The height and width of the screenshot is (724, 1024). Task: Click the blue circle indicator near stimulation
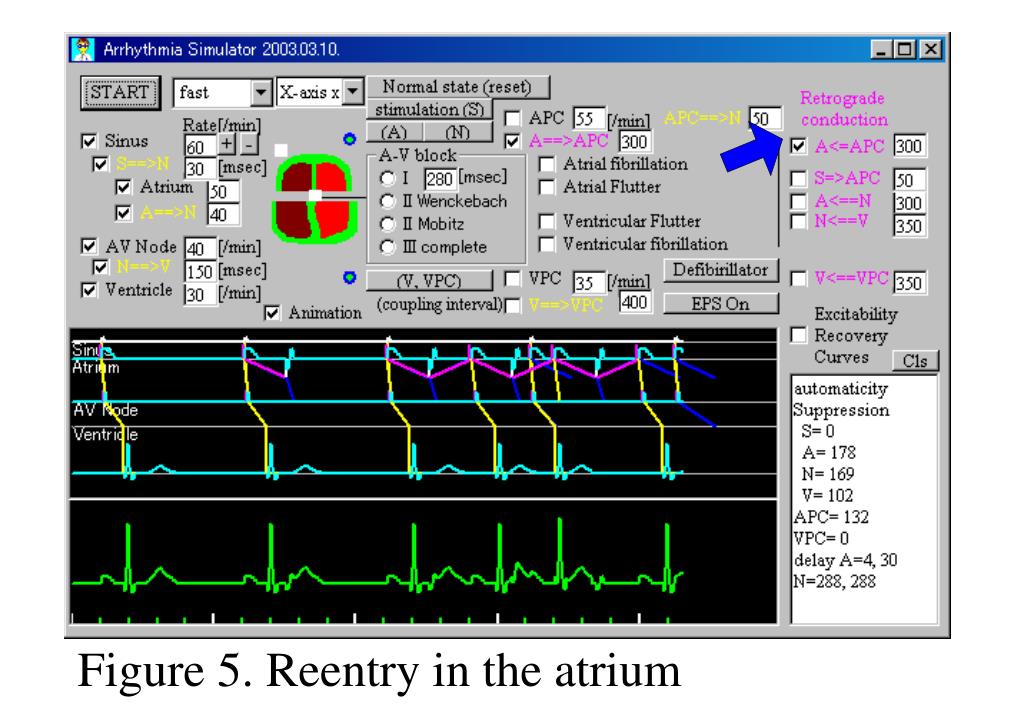349,139
